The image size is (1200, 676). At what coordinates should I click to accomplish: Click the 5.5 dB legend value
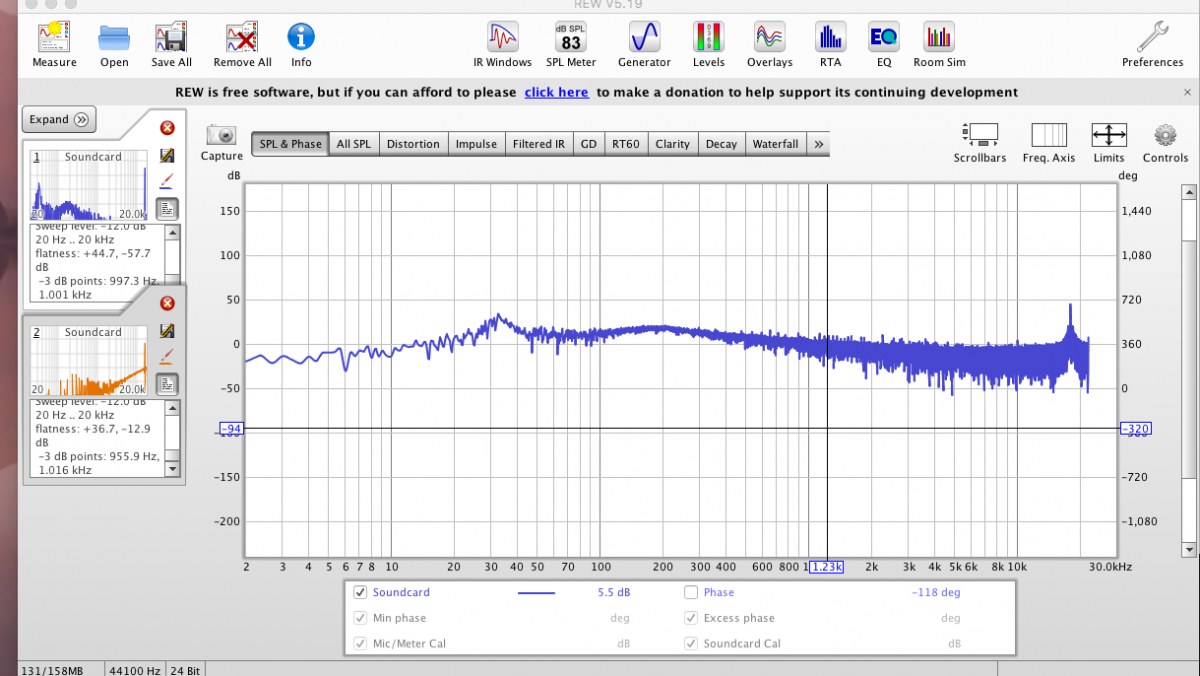[x=614, y=592]
